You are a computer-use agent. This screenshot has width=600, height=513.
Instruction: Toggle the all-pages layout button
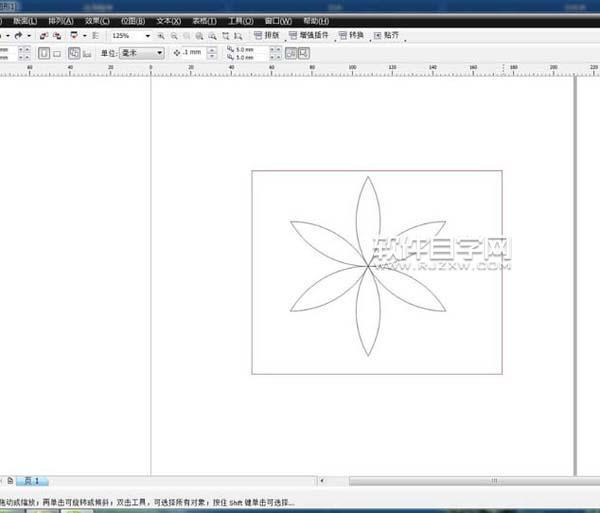point(74,53)
